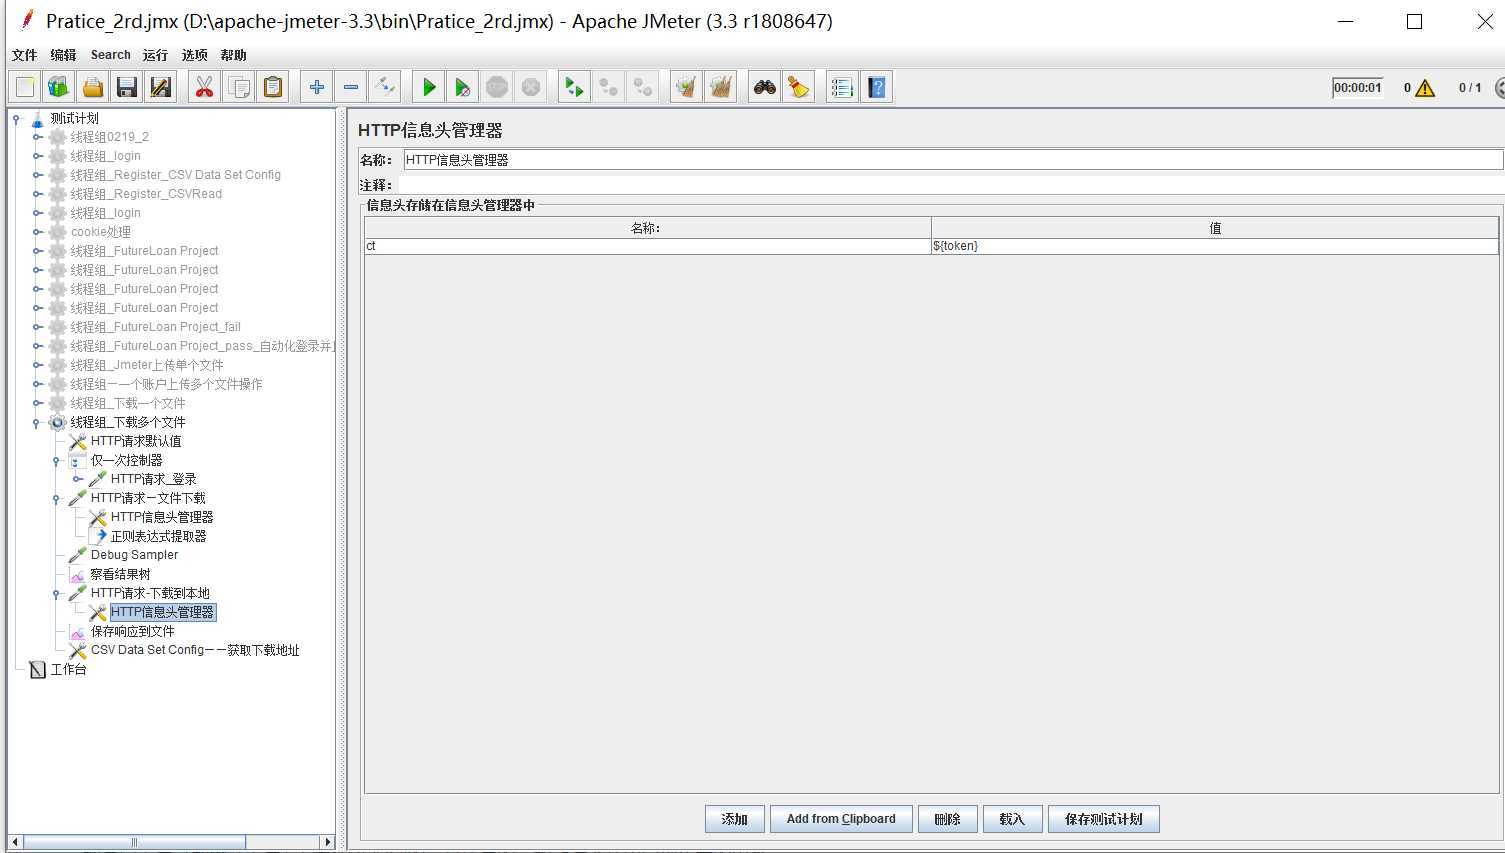Open the 帮助 menu
Screen dimensions: 1505x853
point(233,55)
